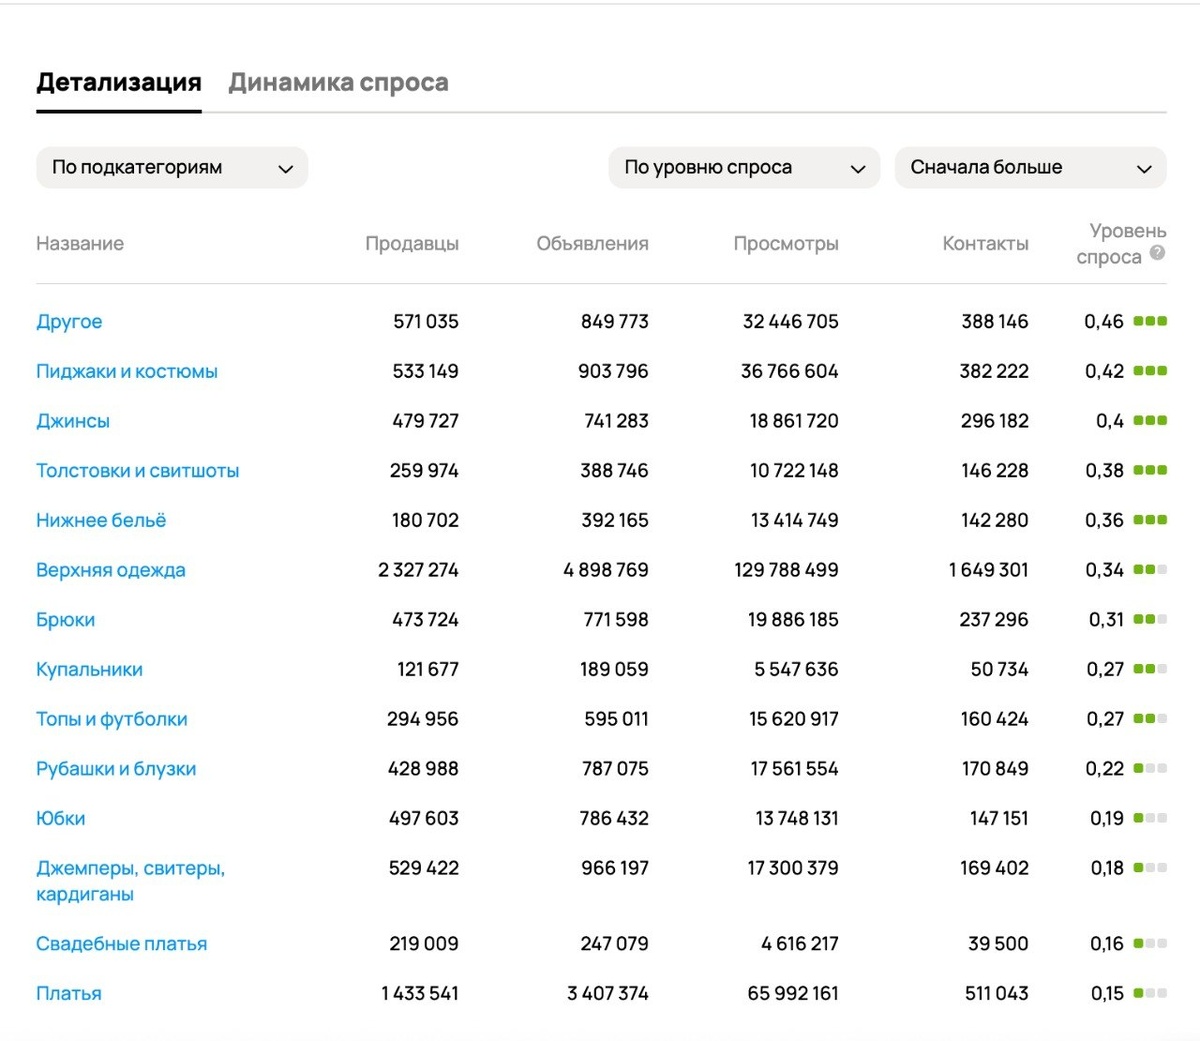Select listings value 903 796

613,372
